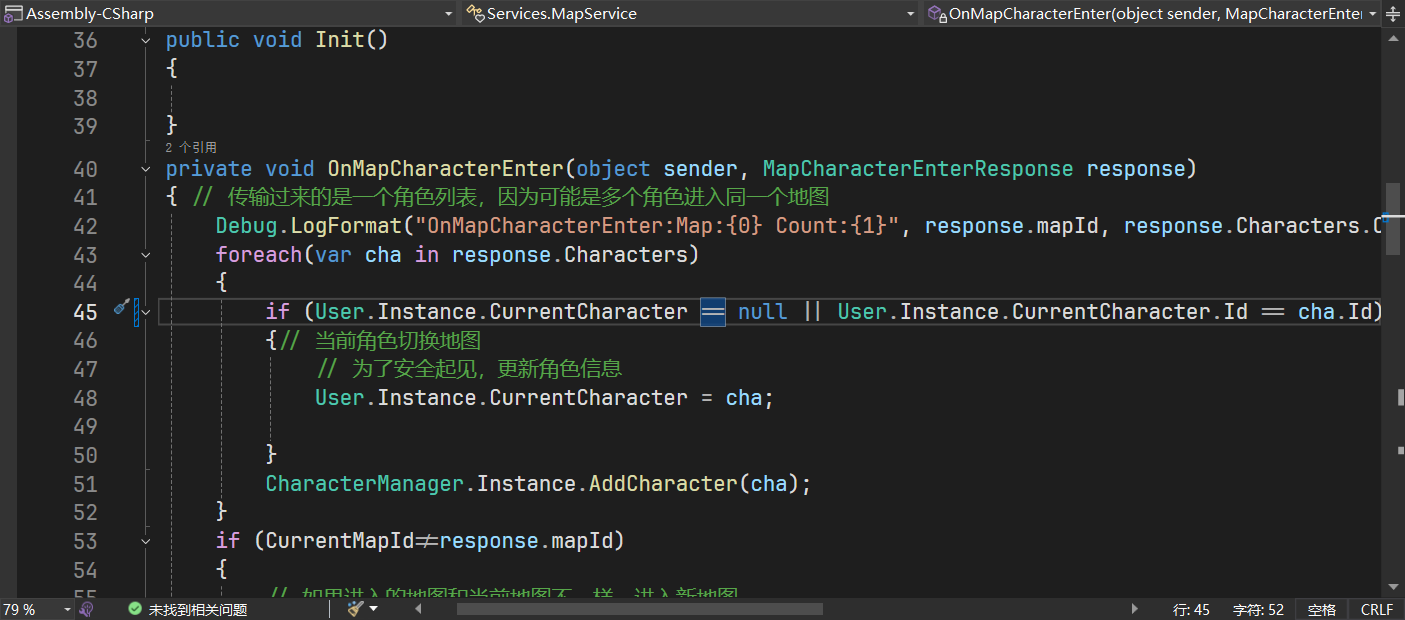This screenshot has width=1405, height=620.
Task: Click the 空格 indentation indicator in status bar
Action: (x=1321, y=609)
